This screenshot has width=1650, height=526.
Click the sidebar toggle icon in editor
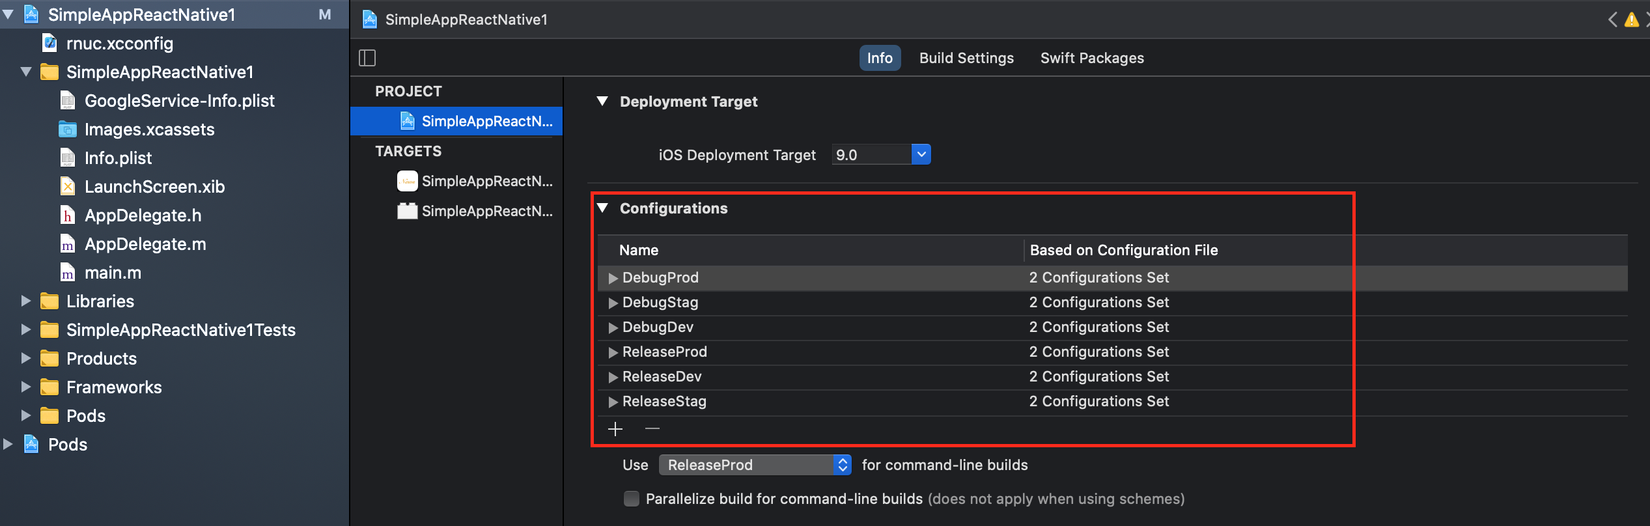click(367, 58)
